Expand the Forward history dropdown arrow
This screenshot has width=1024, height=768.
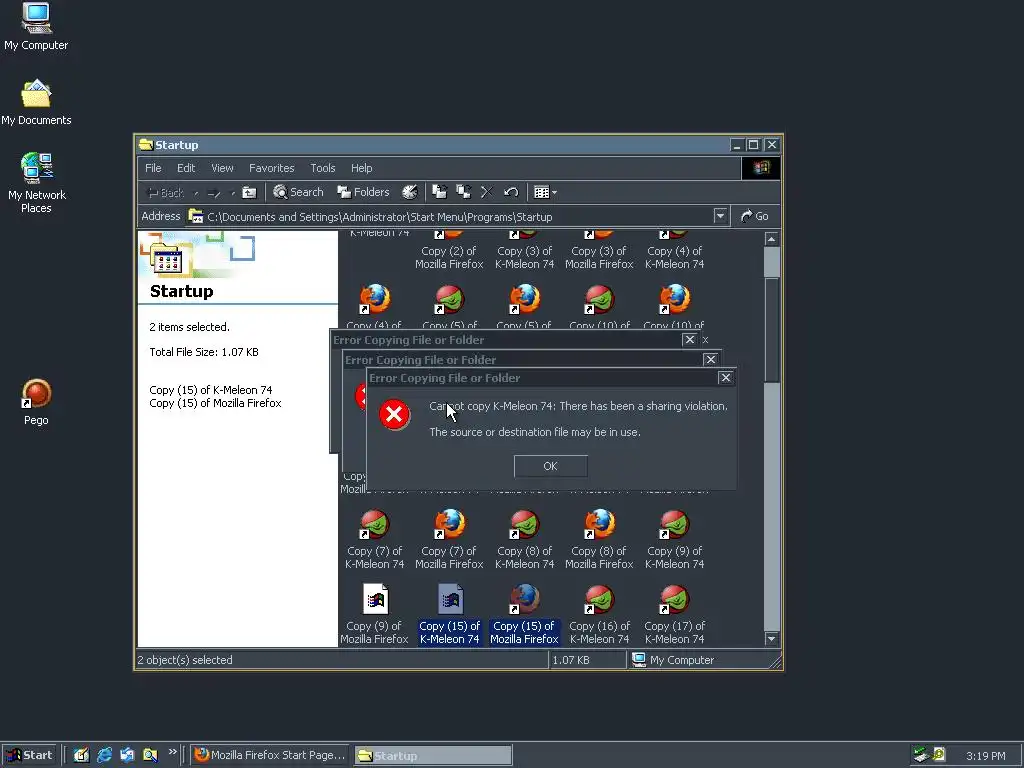pyautogui.click(x=232, y=193)
